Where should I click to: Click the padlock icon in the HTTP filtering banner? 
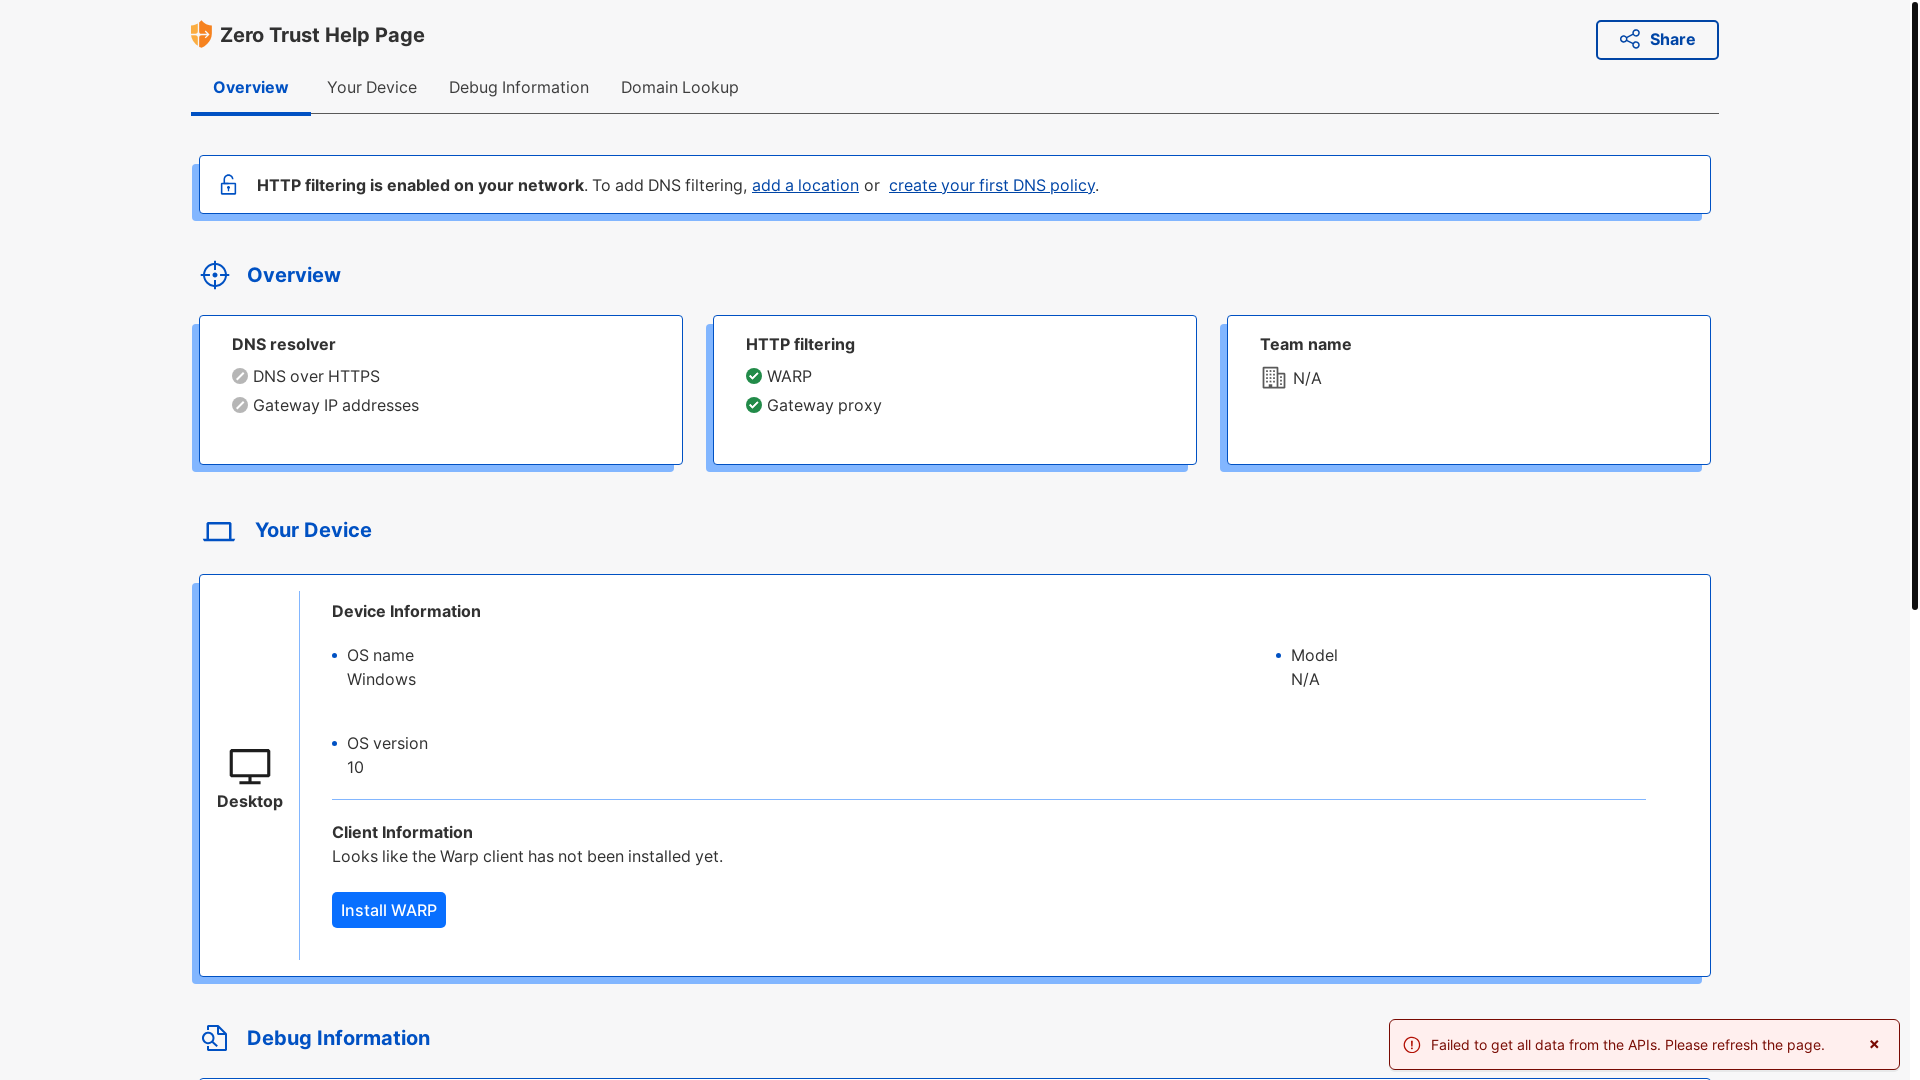click(x=228, y=184)
